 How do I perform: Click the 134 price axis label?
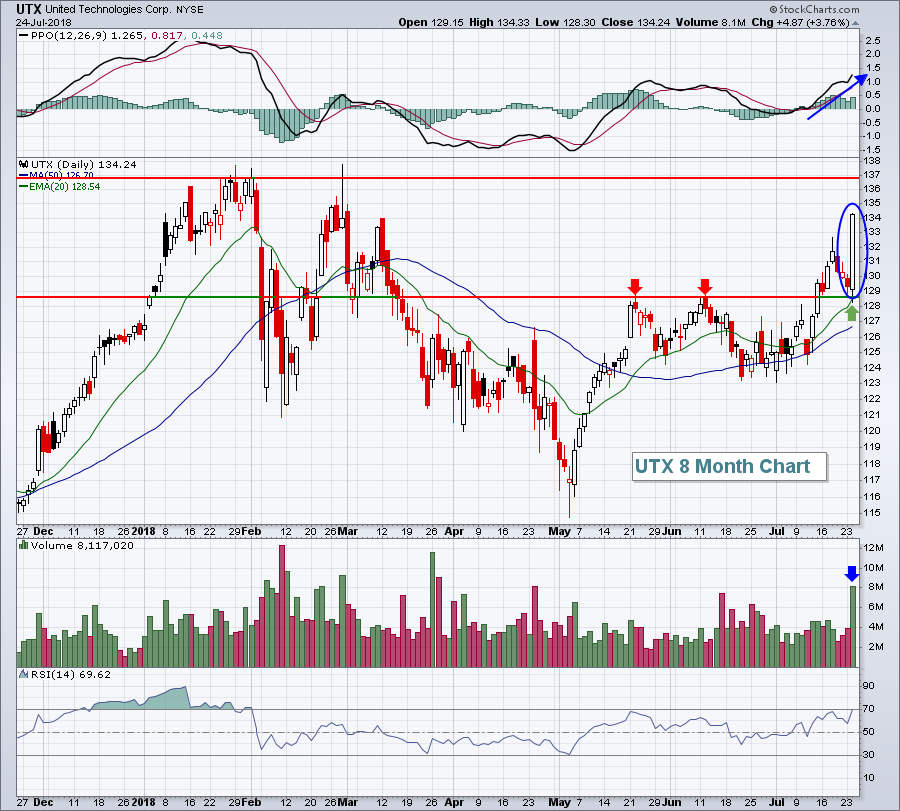[872, 218]
